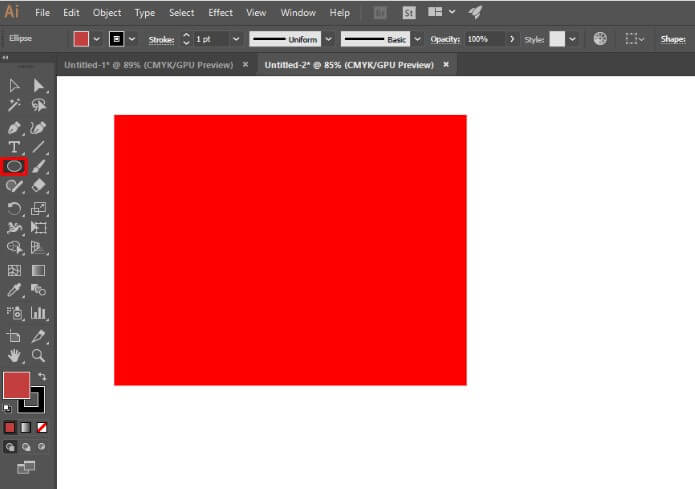This screenshot has width=695, height=489.
Task: Click the control bar fill swatch
Action: coord(81,39)
